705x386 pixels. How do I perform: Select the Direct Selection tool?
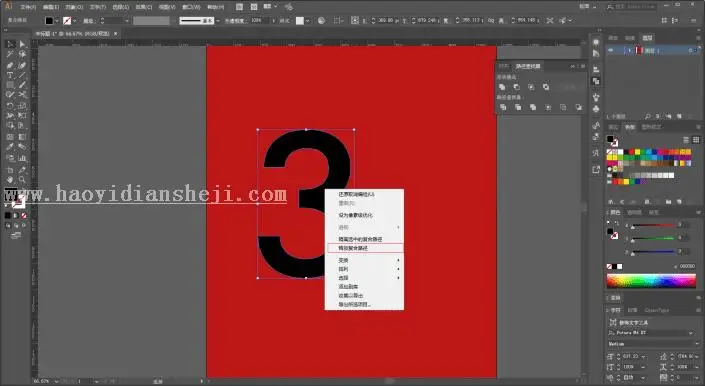pos(22,44)
